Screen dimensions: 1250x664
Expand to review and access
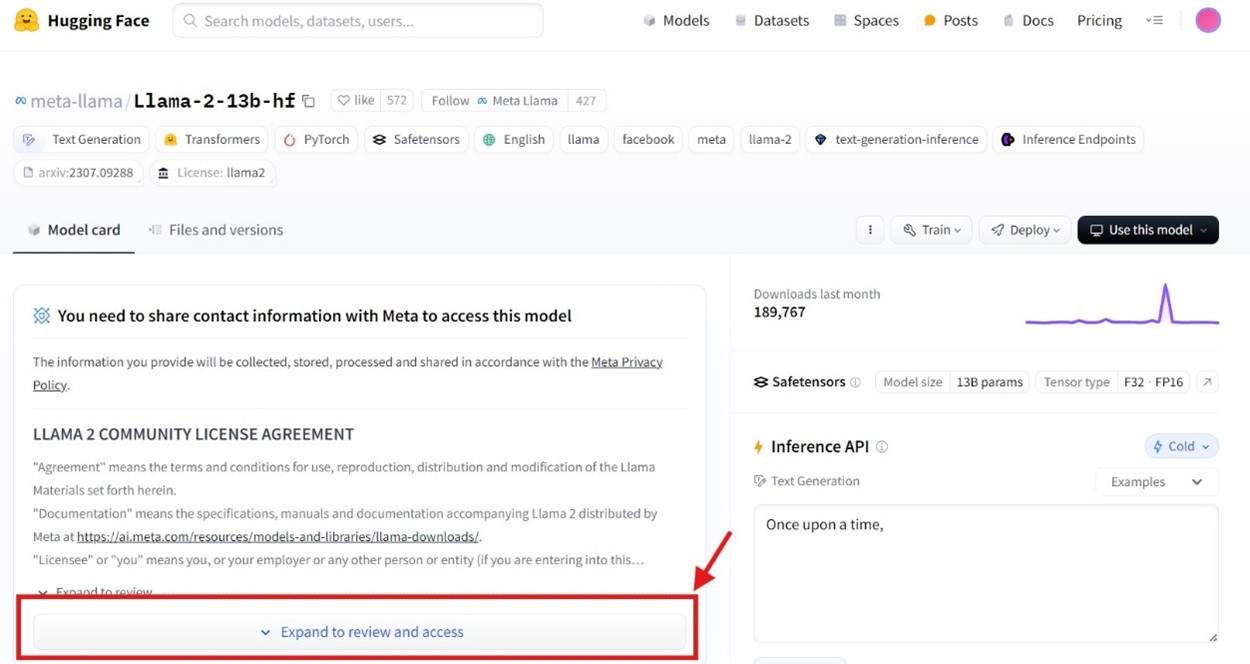tap(360, 632)
